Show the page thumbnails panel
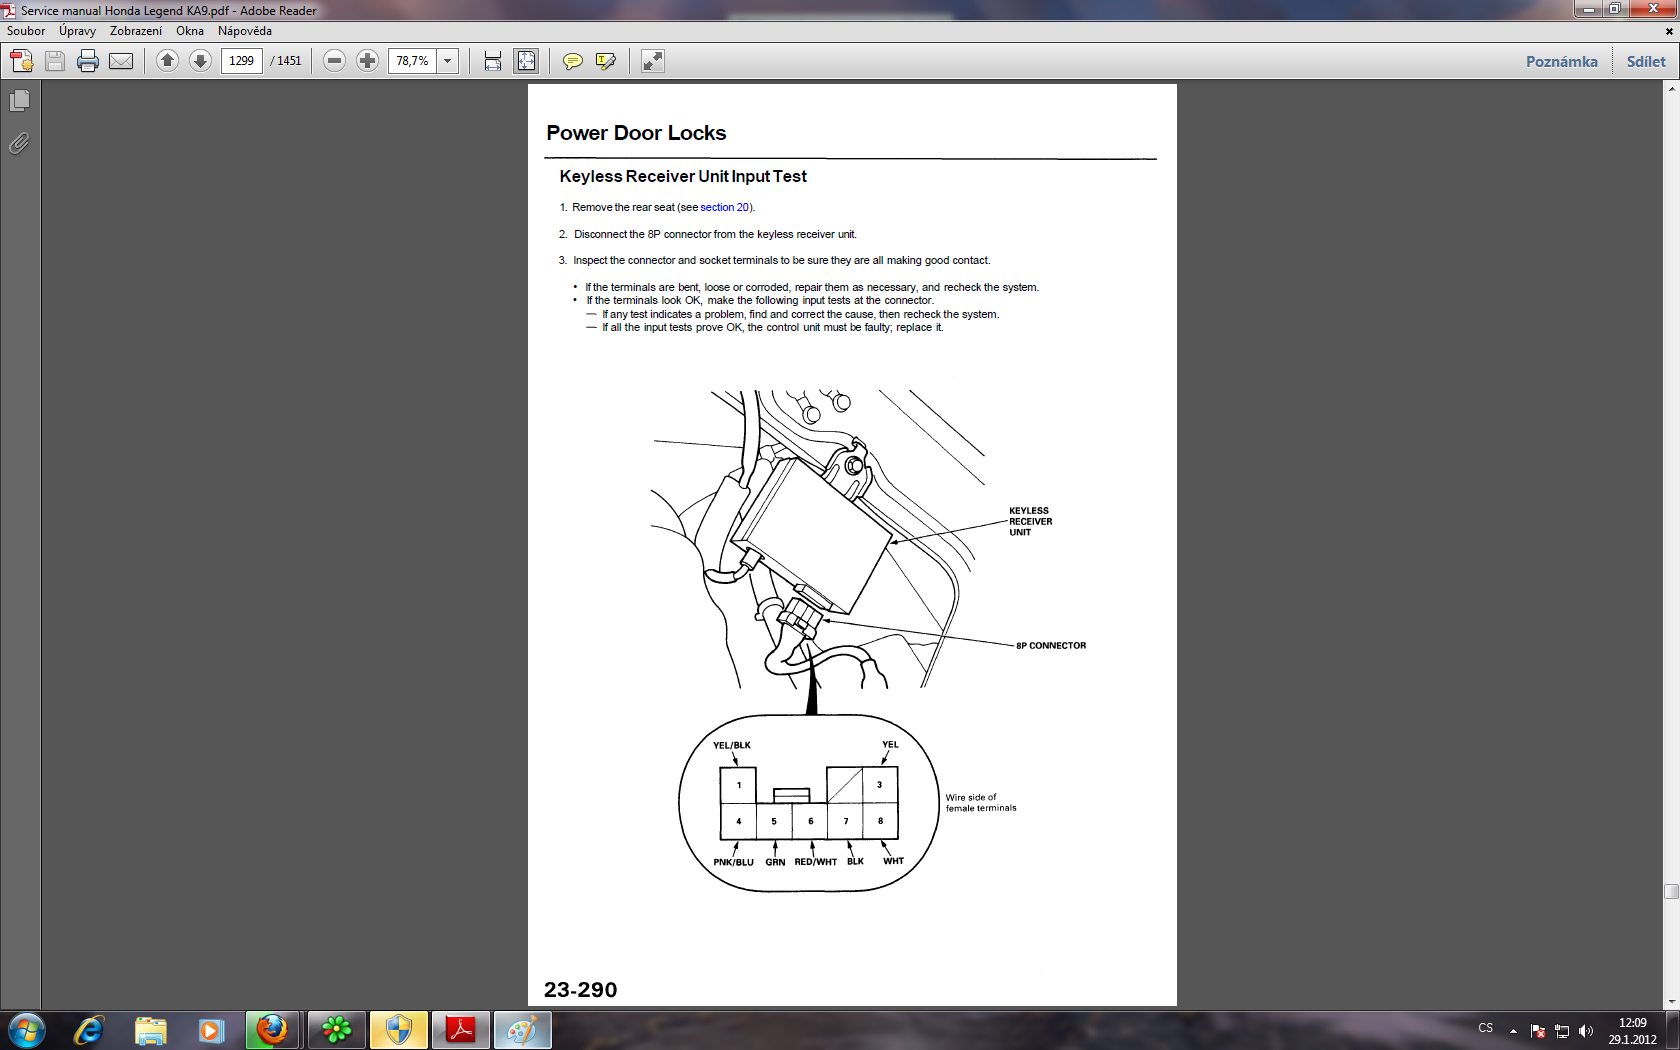The image size is (1680, 1050). coord(19,101)
